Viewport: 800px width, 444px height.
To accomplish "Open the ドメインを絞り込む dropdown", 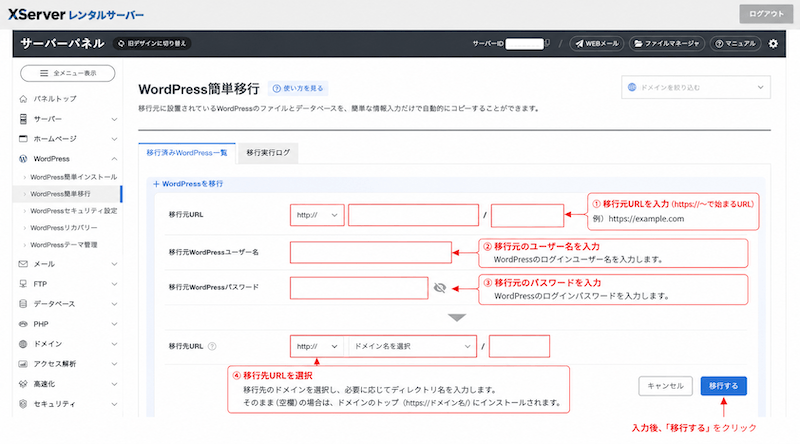I will [x=695, y=87].
